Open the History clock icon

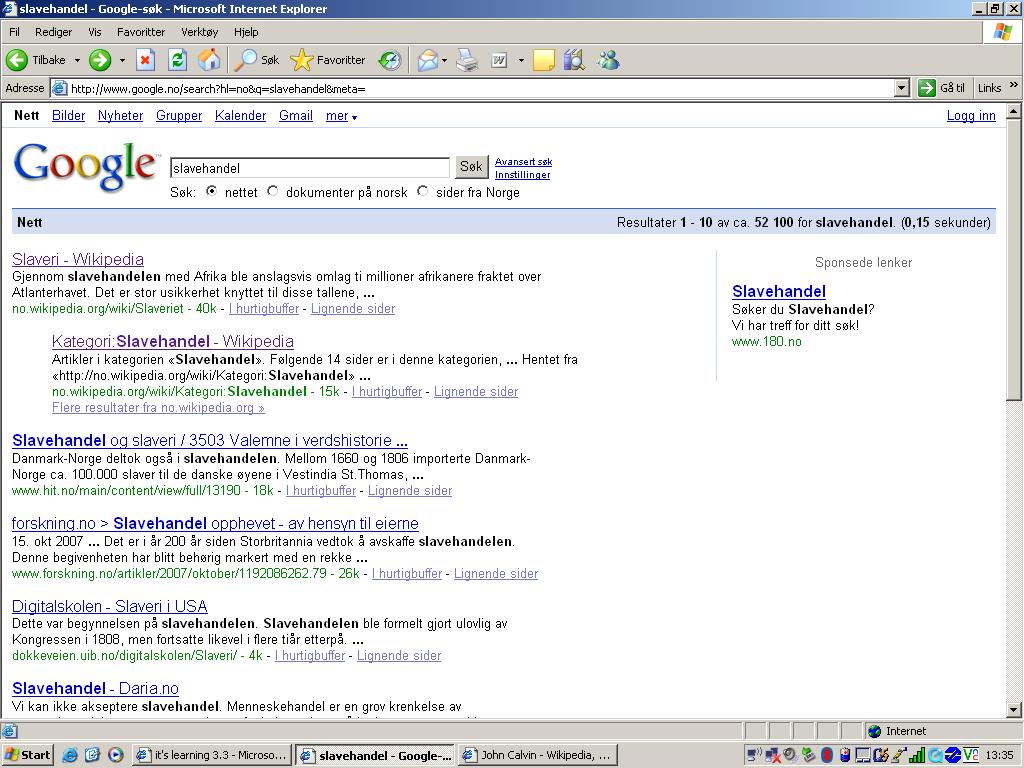coord(390,60)
